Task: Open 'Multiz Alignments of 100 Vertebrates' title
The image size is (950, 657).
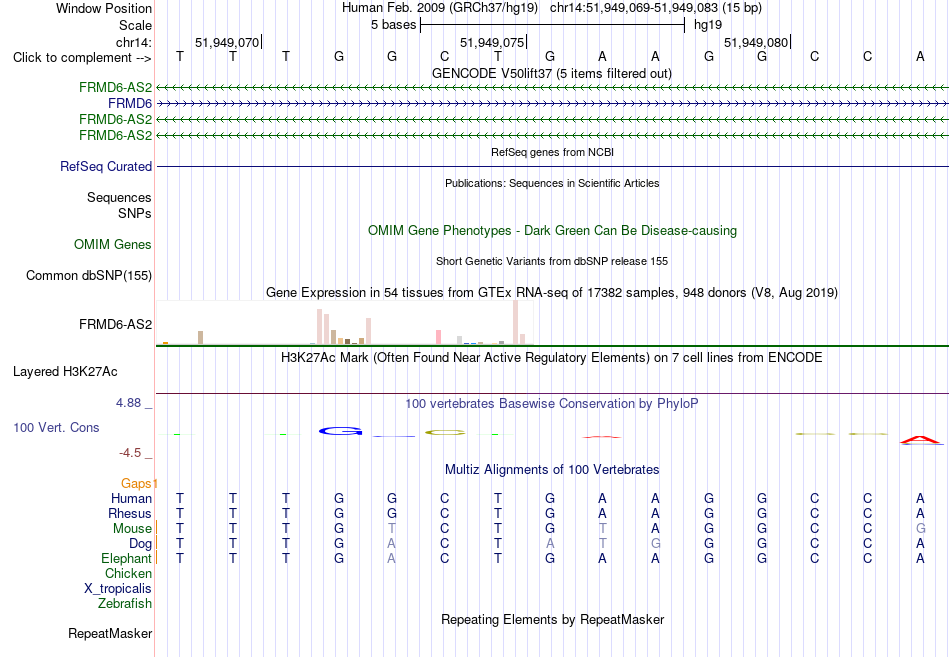Action: click(552, 470)
